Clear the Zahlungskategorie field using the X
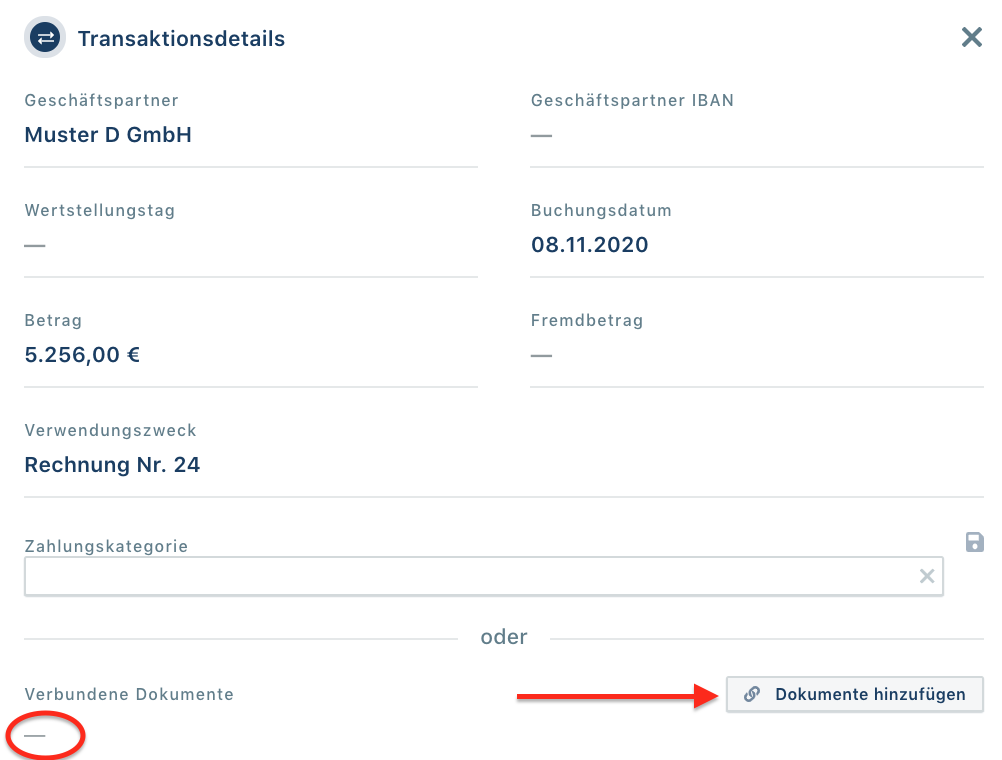The height and width of the screenshot is (760, 1002). [926, 575]
